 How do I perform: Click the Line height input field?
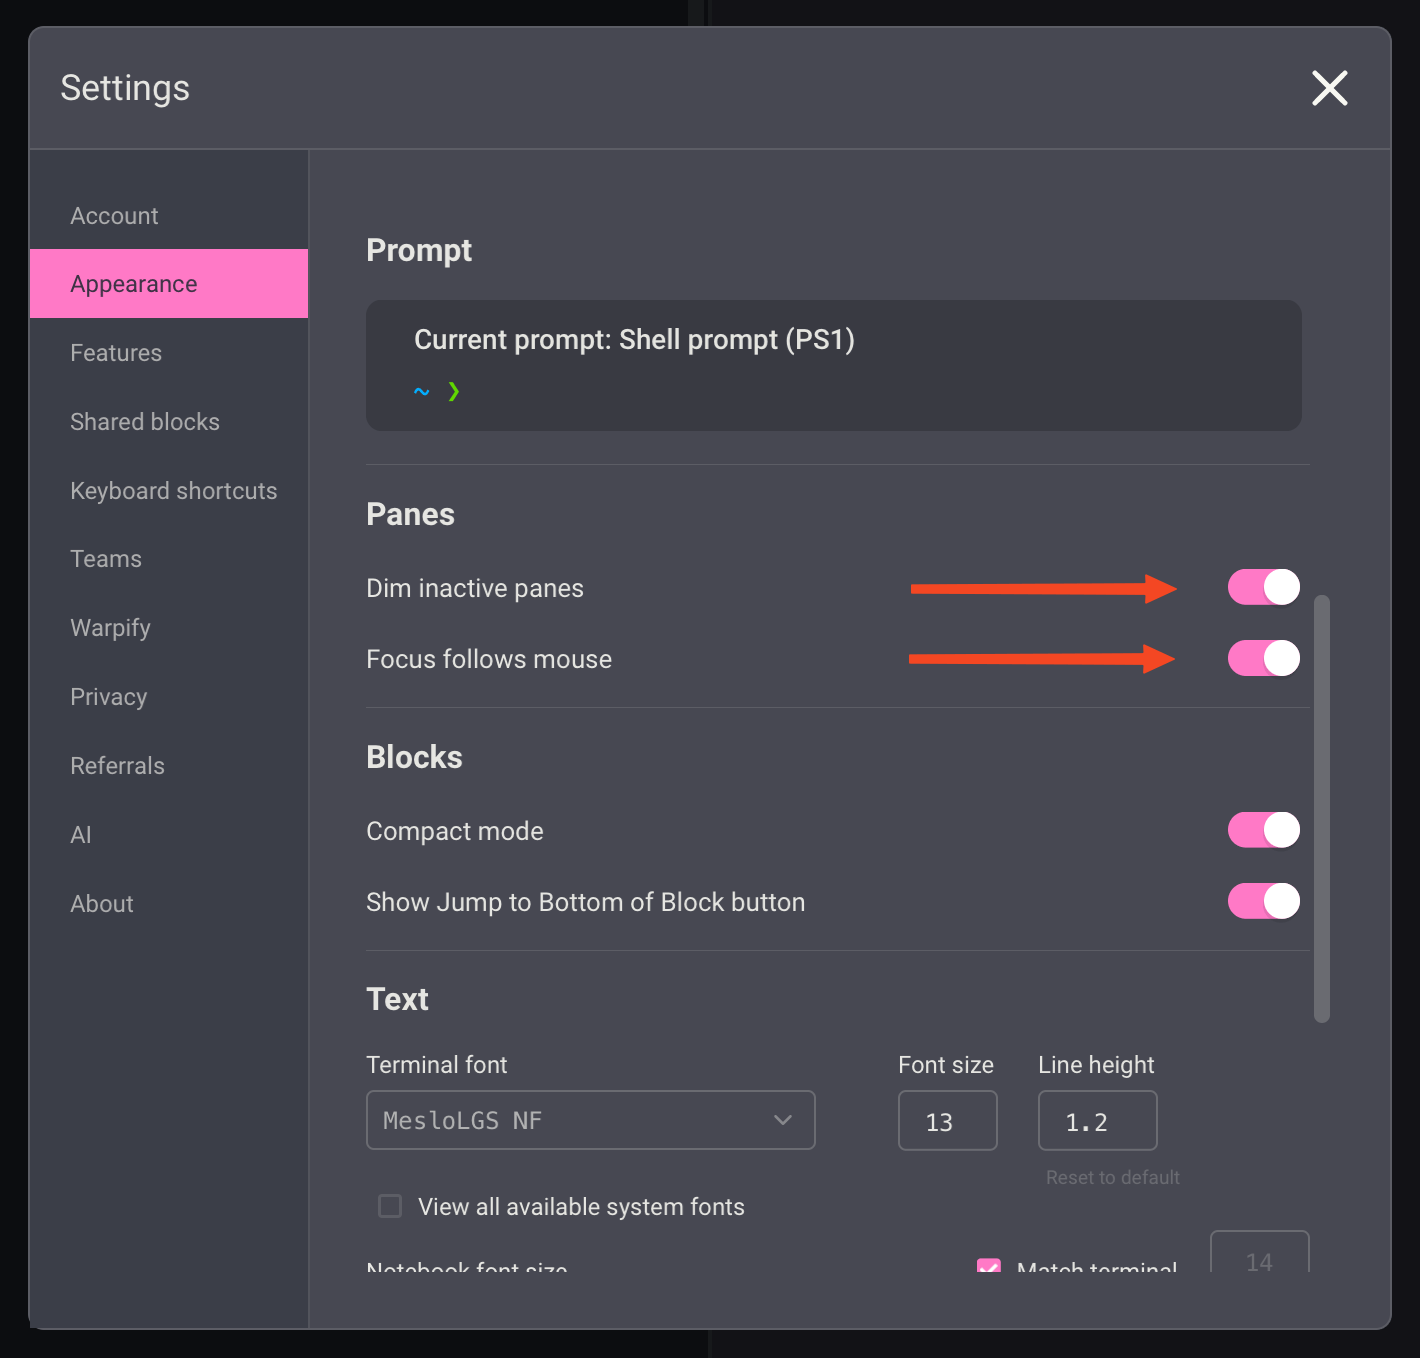pyautogui.click(x=1097, y=1121)
